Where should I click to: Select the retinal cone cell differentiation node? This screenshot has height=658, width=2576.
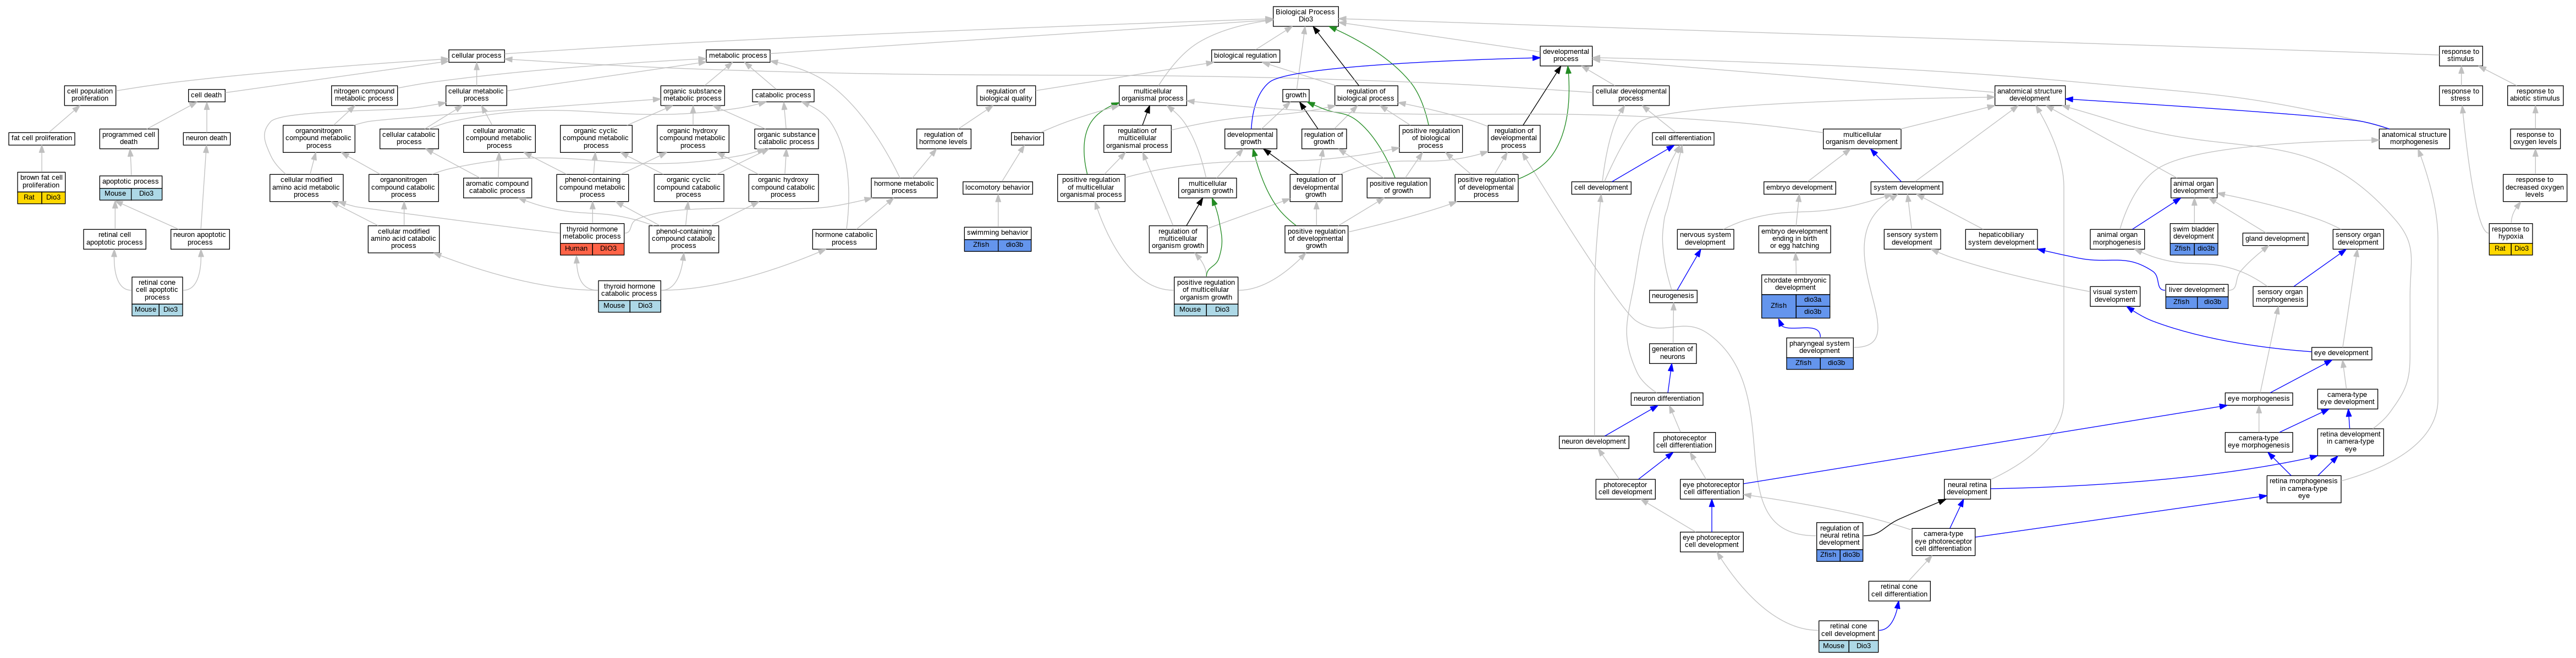(x=1899, y=591)
